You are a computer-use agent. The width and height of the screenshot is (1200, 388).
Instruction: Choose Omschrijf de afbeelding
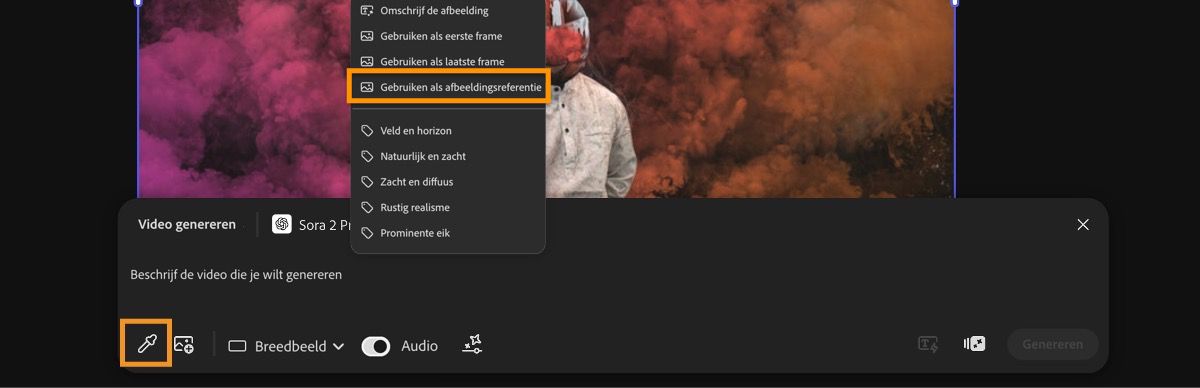click(x=448, y=10)
